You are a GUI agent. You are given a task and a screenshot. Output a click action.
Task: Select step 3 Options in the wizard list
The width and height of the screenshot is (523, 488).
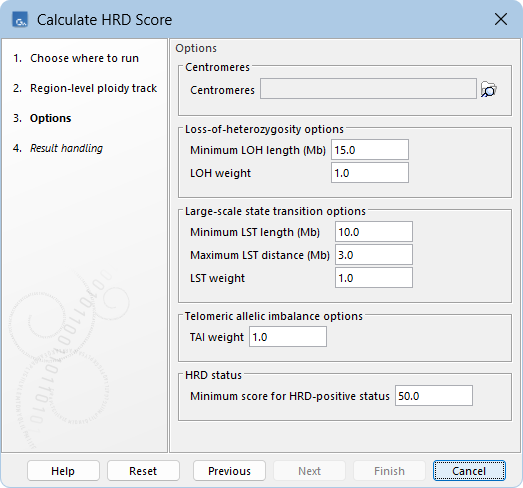pos(42,118)
